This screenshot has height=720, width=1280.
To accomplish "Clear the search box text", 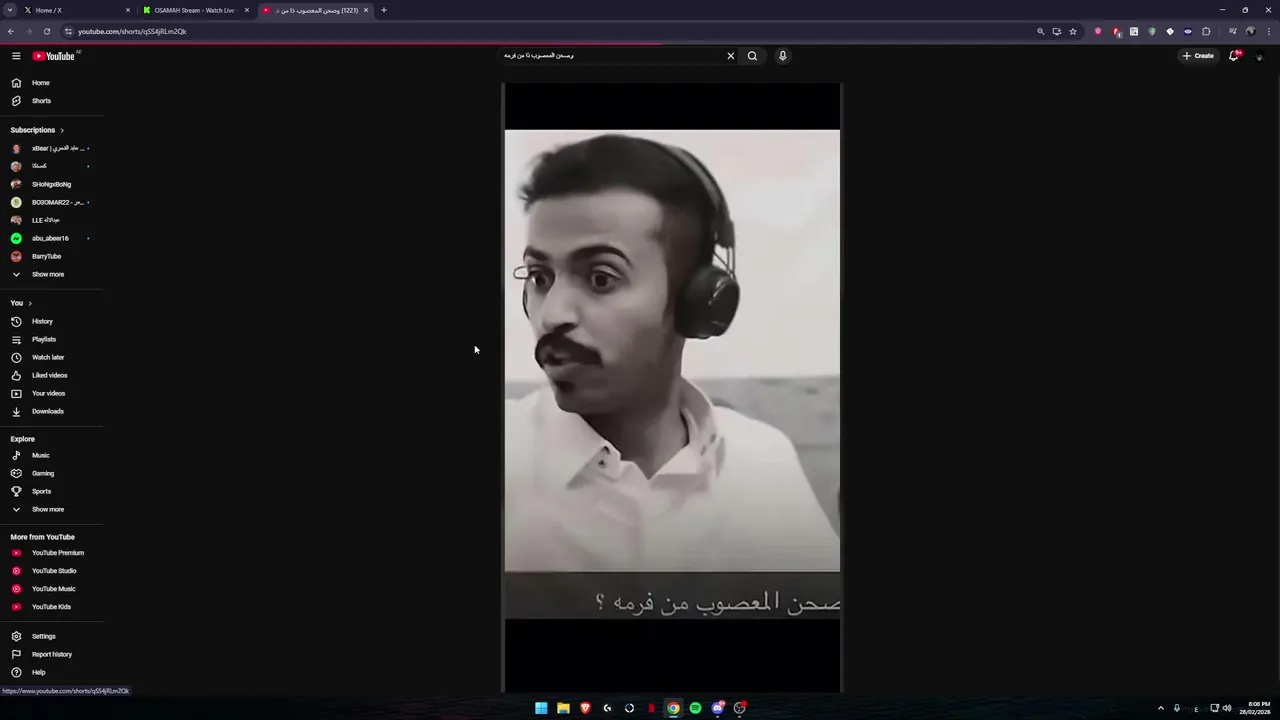I will [730, 56].
